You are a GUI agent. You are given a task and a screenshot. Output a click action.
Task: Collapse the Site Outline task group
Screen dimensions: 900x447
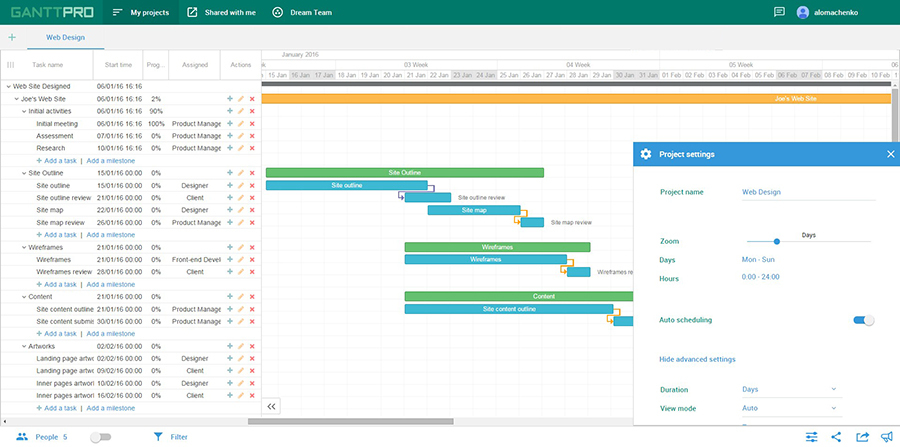24,173
